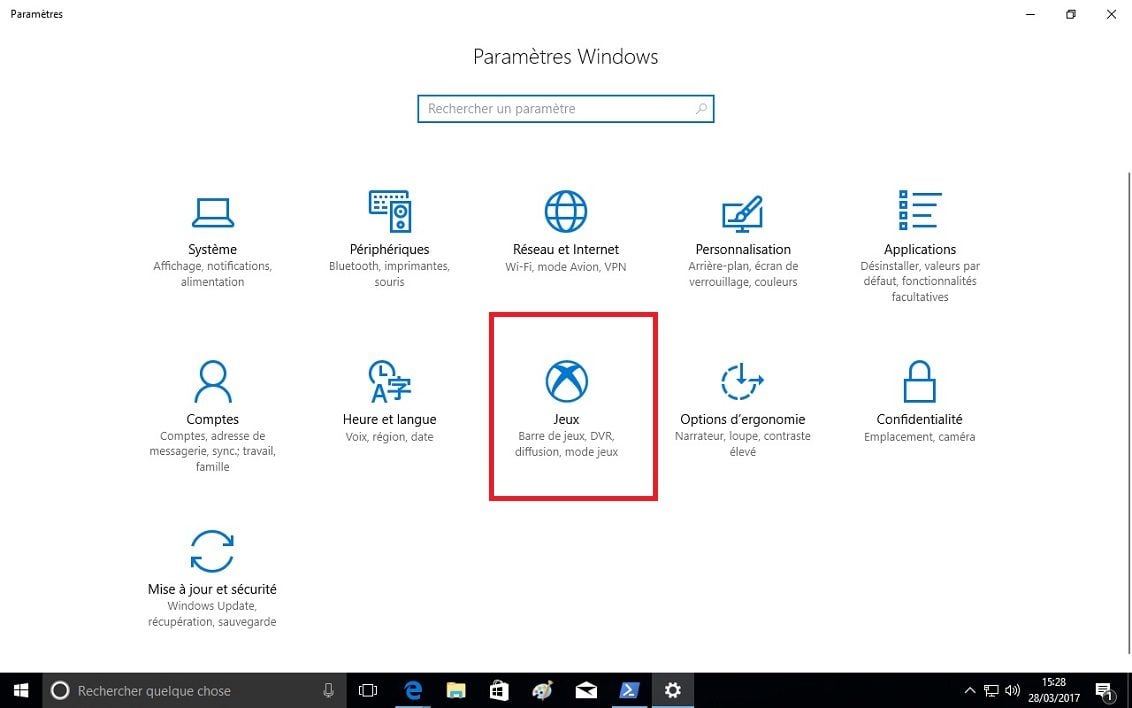Open Confidentialité padlock icon

919,381
